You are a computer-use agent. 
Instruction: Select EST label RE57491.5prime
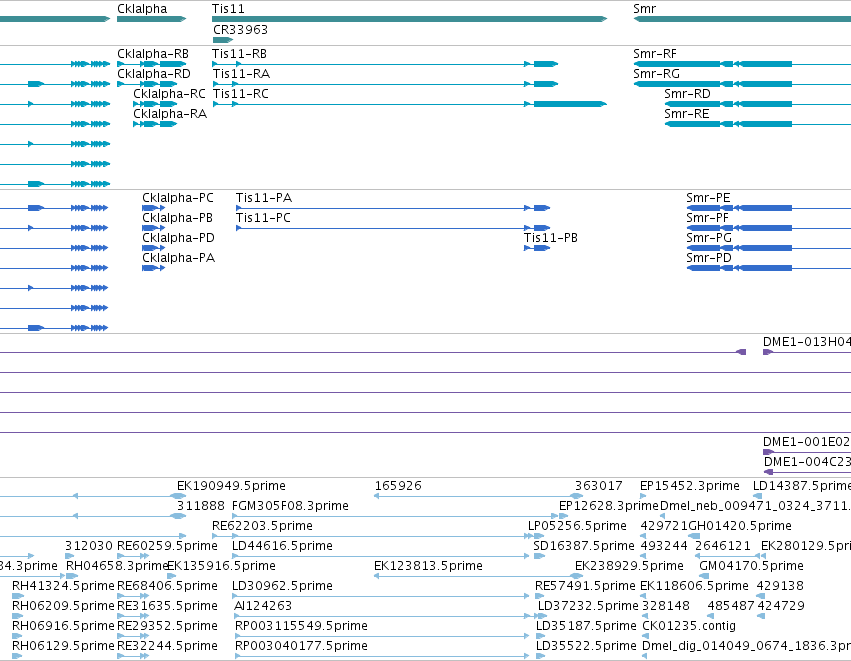pos(585,587)
